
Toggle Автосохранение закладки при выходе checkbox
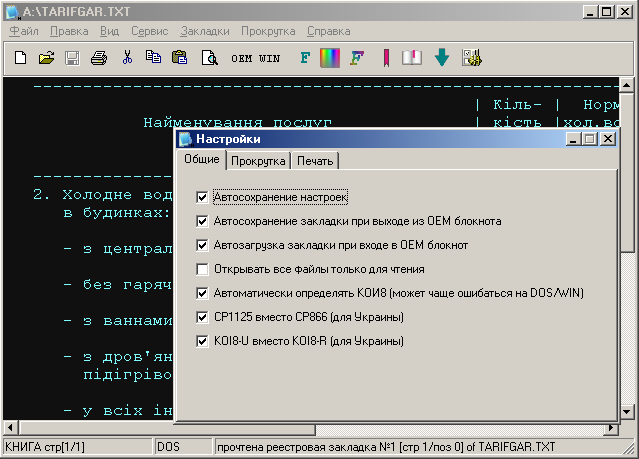(x=202, y=221)
